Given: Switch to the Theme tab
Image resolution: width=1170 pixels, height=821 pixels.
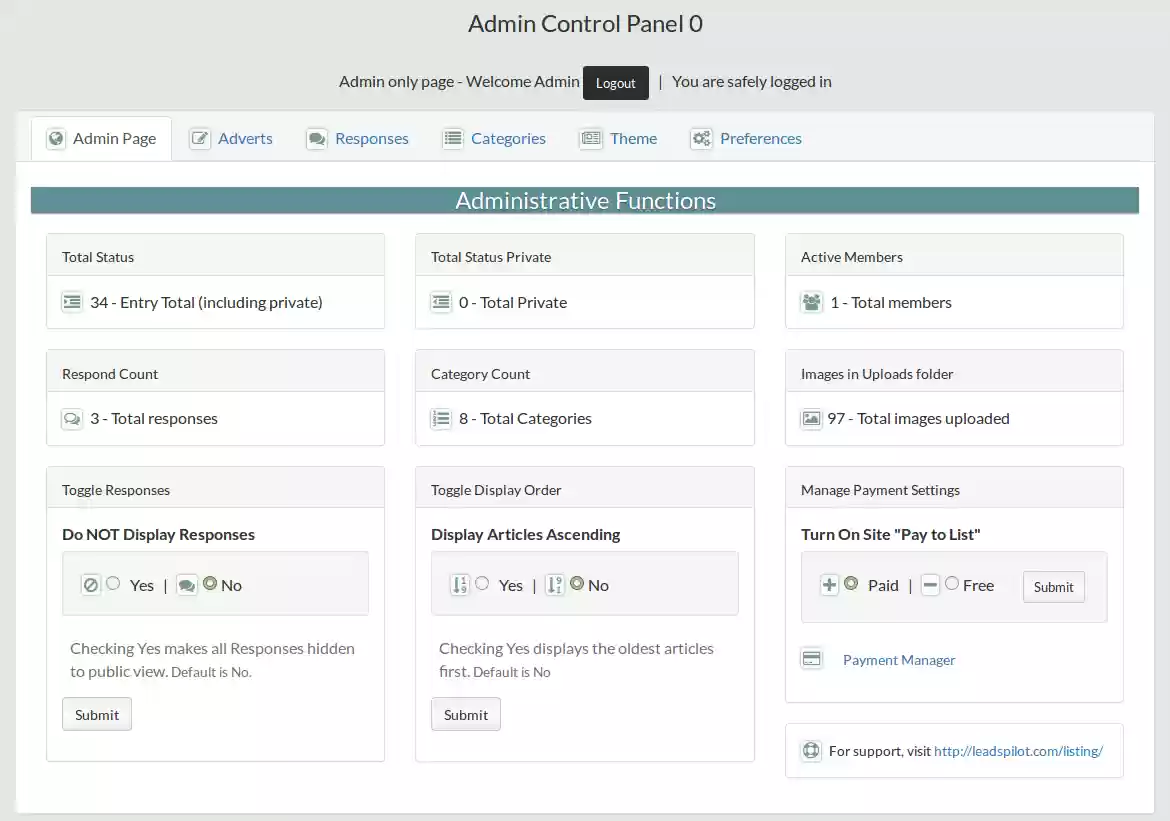Looking at the screenshot, I should pos(634,138).
